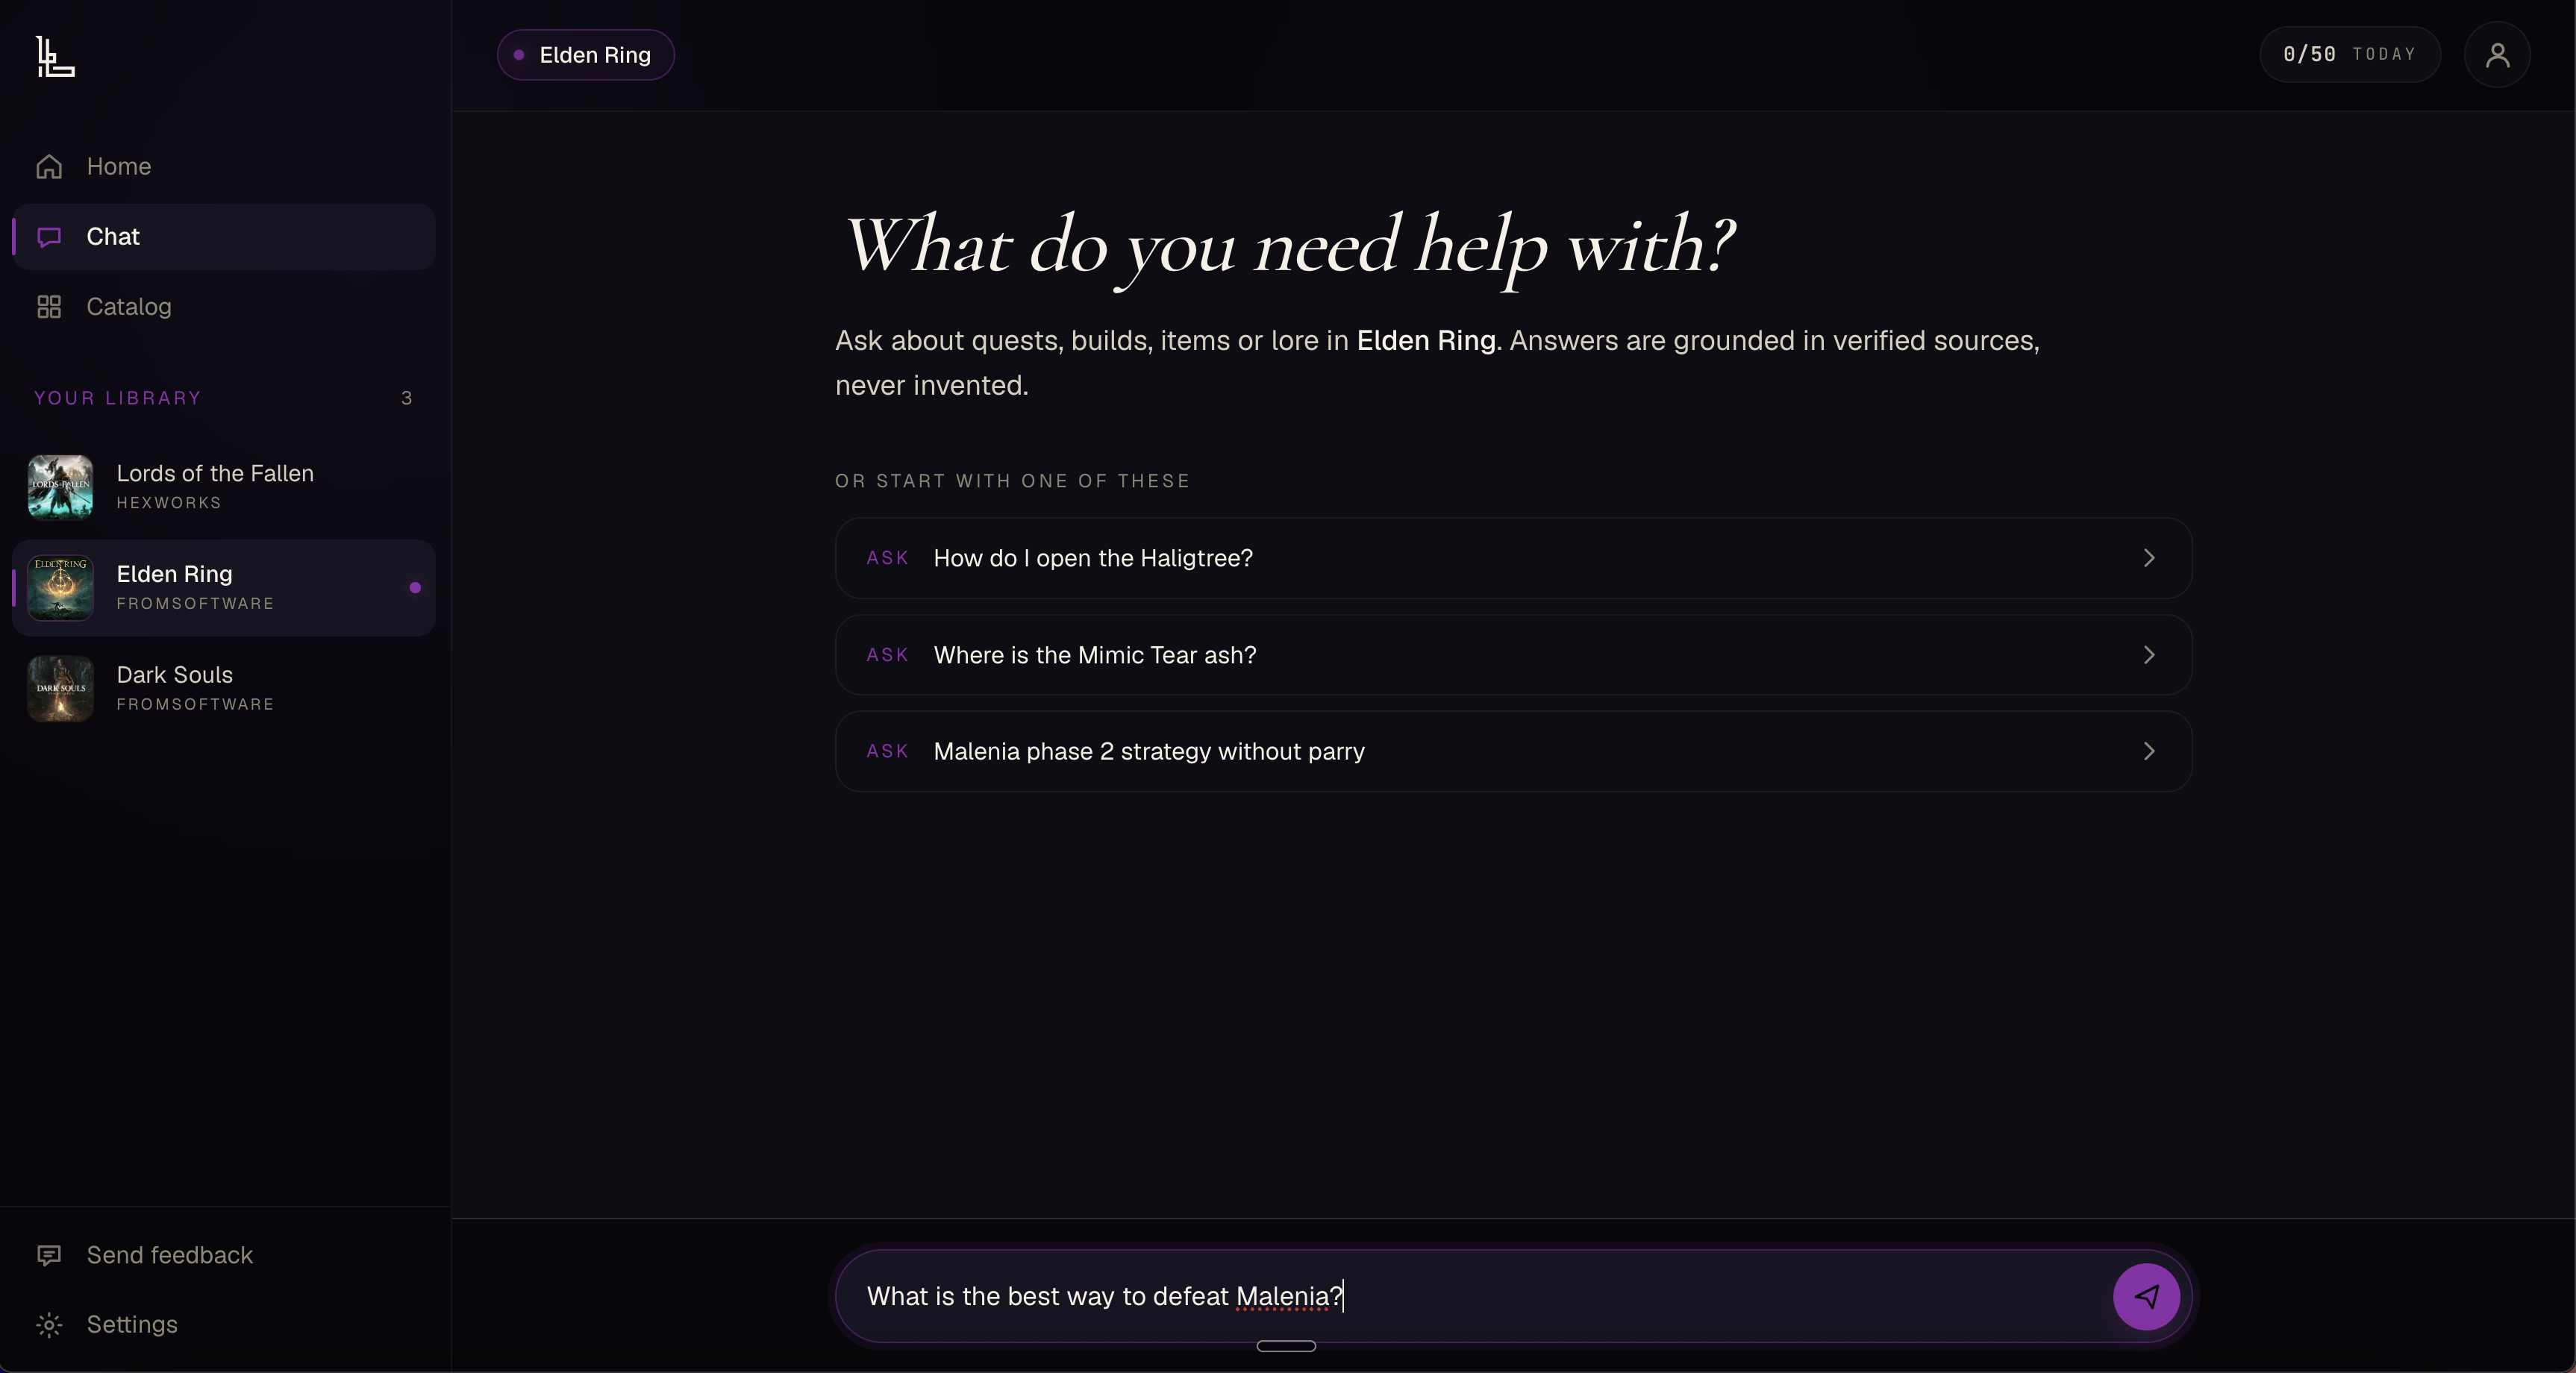
Task: Ask 'Where is the Mimic Tear ash?'
Action: [1513, 655]
